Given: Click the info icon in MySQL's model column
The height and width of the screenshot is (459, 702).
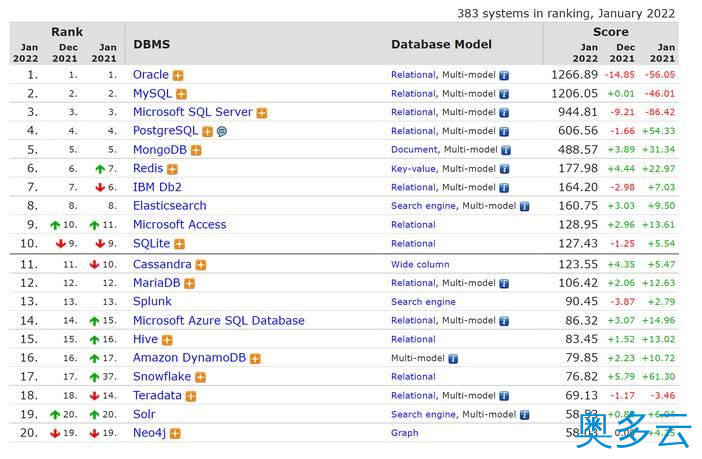Looking at the screenshot, I should coord(504,94).
